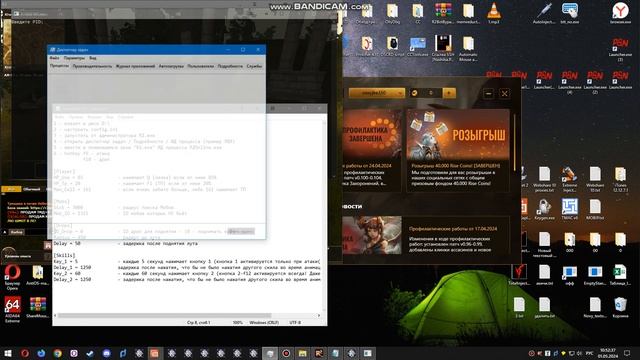
Task: Click the taskbar clock and date
Action: (x=608, y=353)
